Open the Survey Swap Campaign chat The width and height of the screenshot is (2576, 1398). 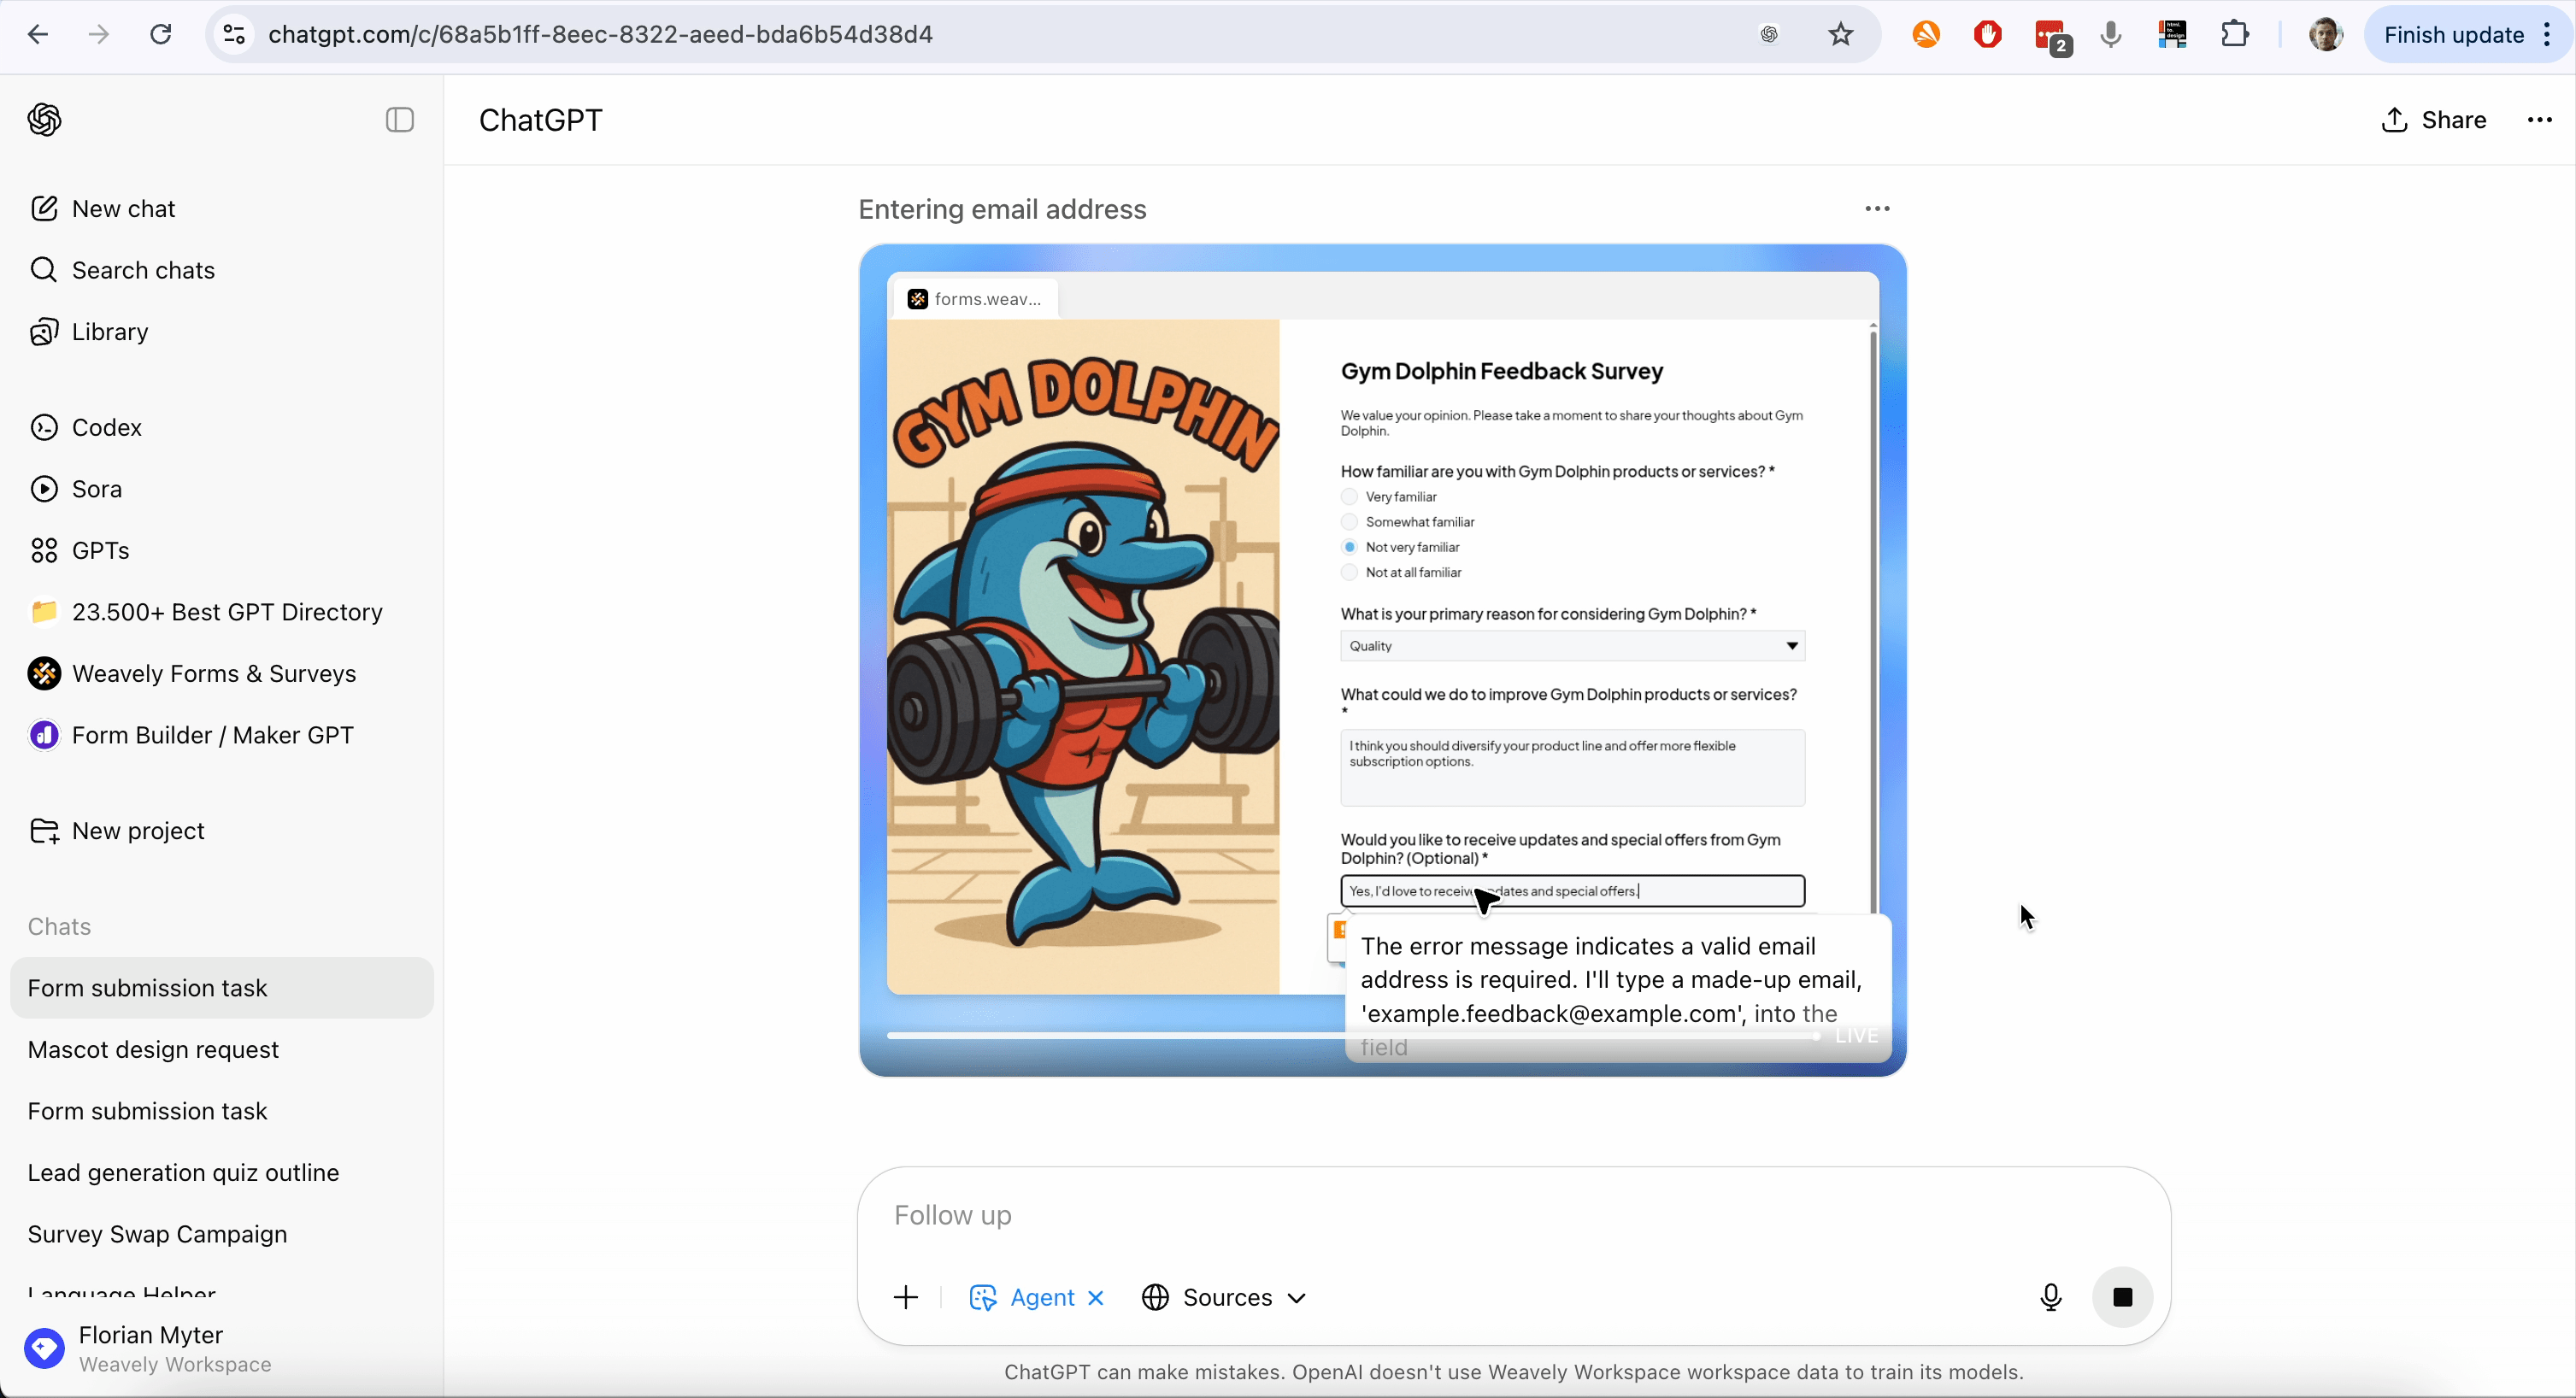coord(222,1234)
